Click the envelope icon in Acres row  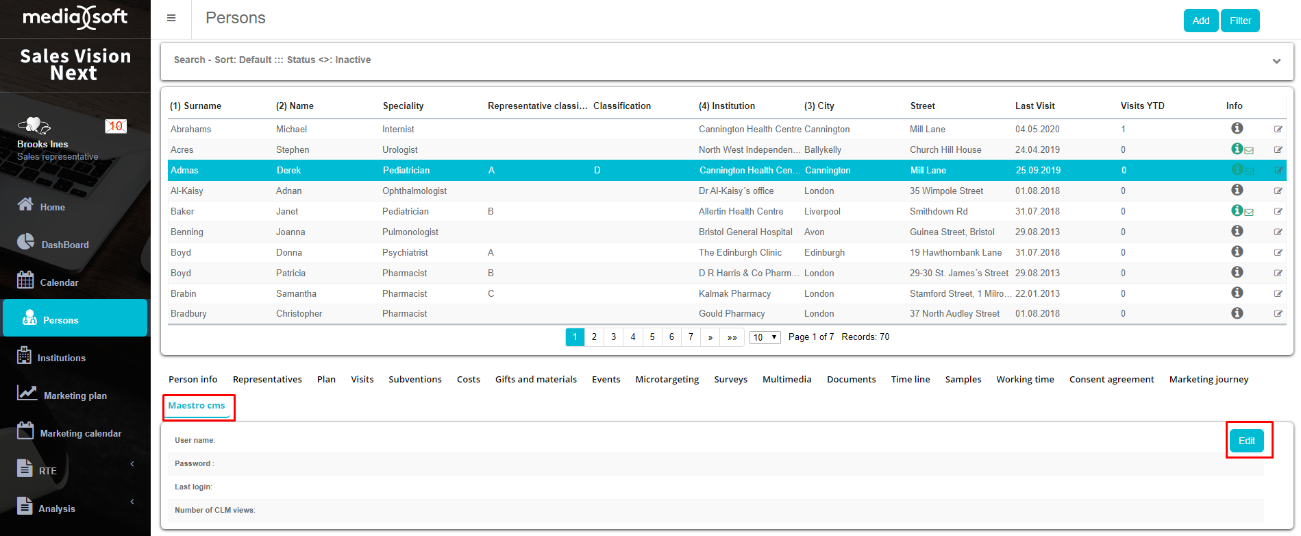click(1249, 150)
